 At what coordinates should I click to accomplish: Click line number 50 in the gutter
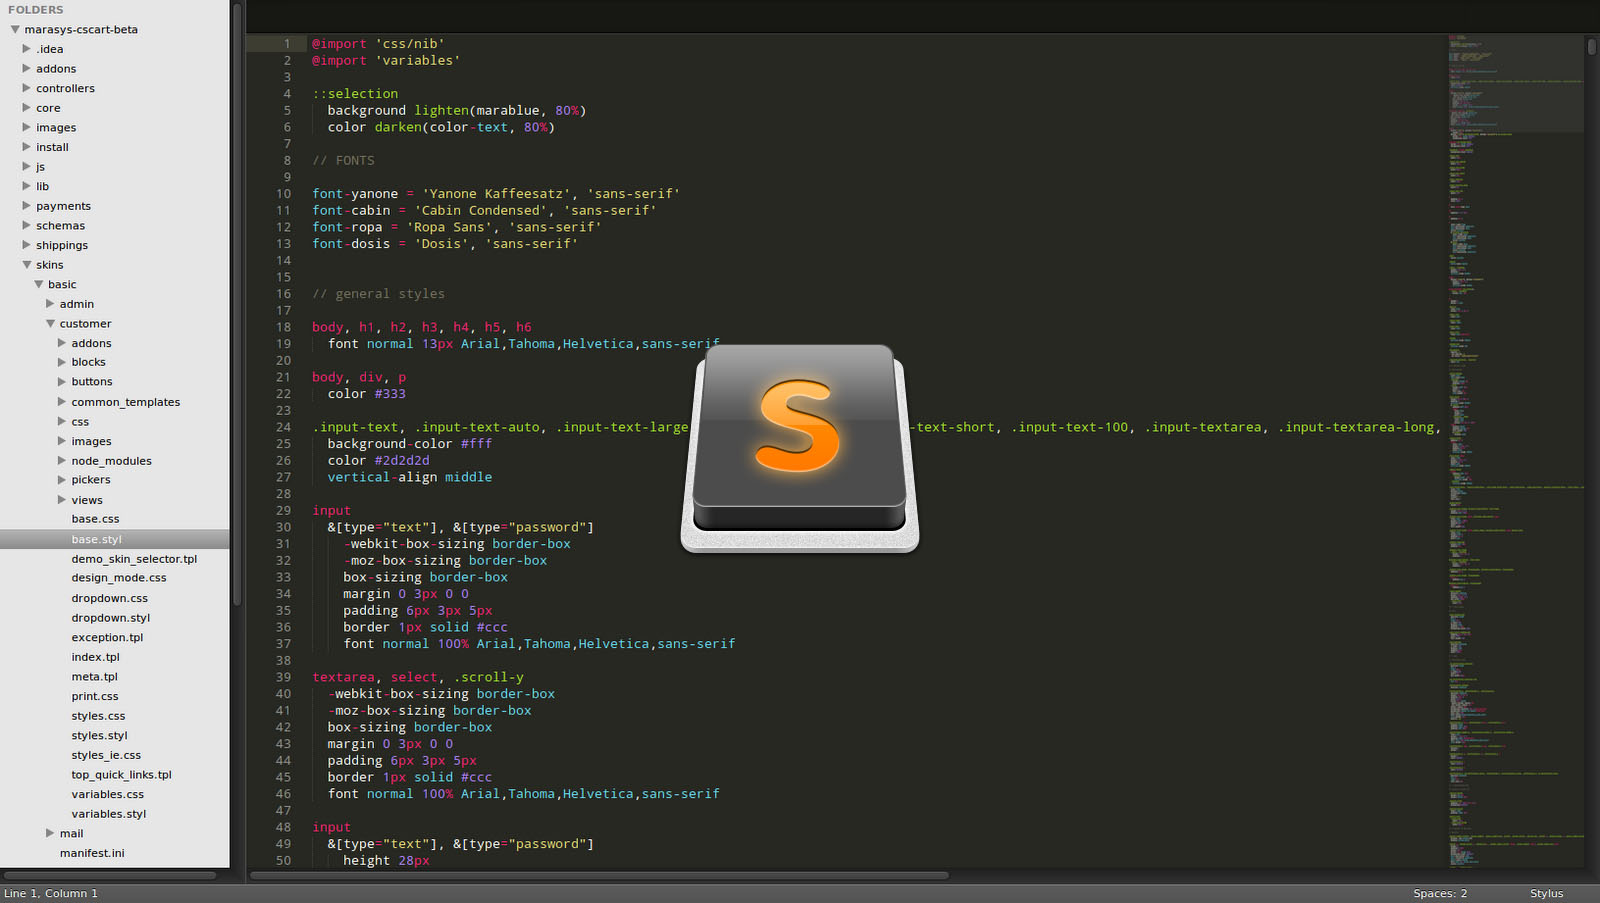click(284, 860)
